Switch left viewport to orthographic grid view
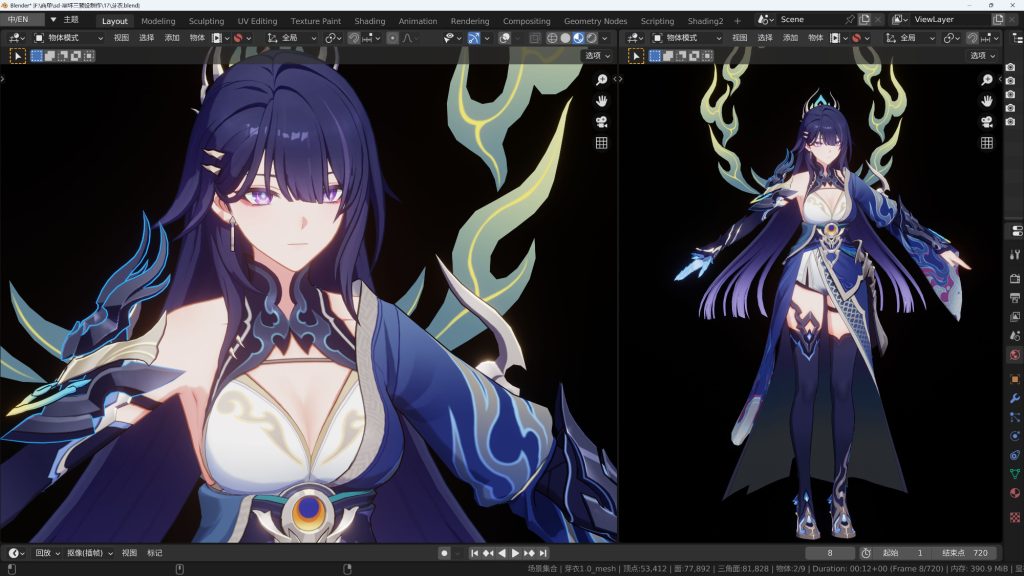 pos(602,143)
